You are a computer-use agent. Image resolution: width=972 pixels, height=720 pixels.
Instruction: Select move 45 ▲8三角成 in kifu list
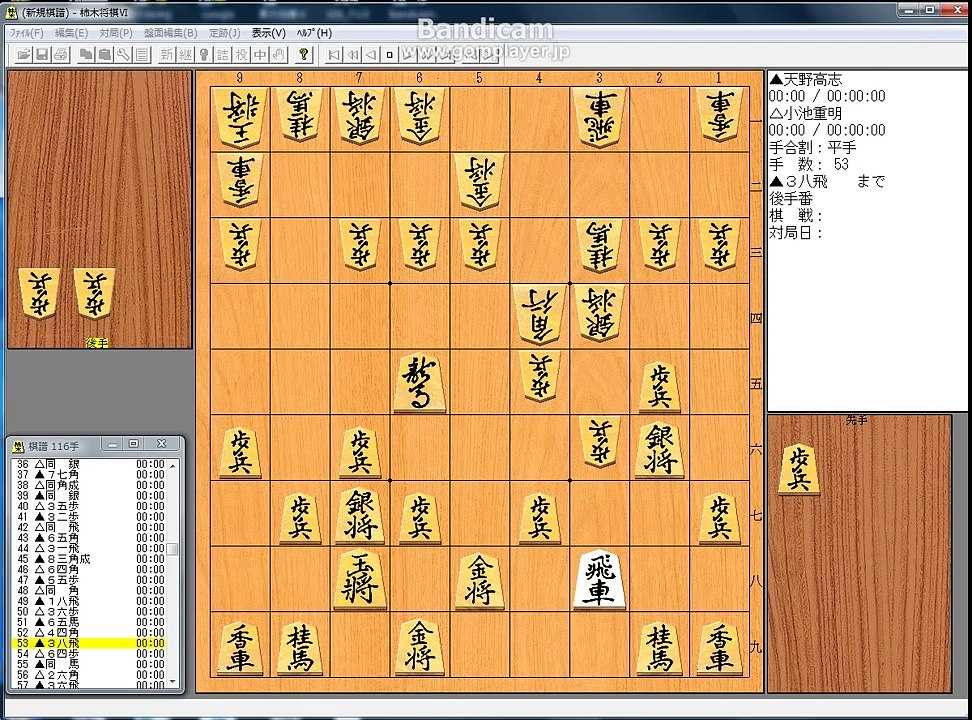(90, 559)
